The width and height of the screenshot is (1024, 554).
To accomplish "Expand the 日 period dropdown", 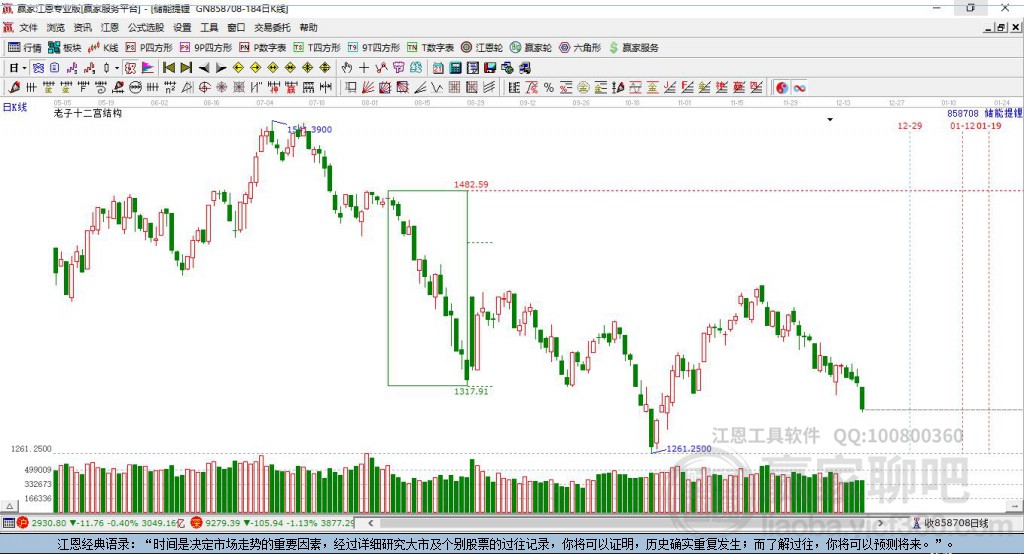I will click(24, 68).
